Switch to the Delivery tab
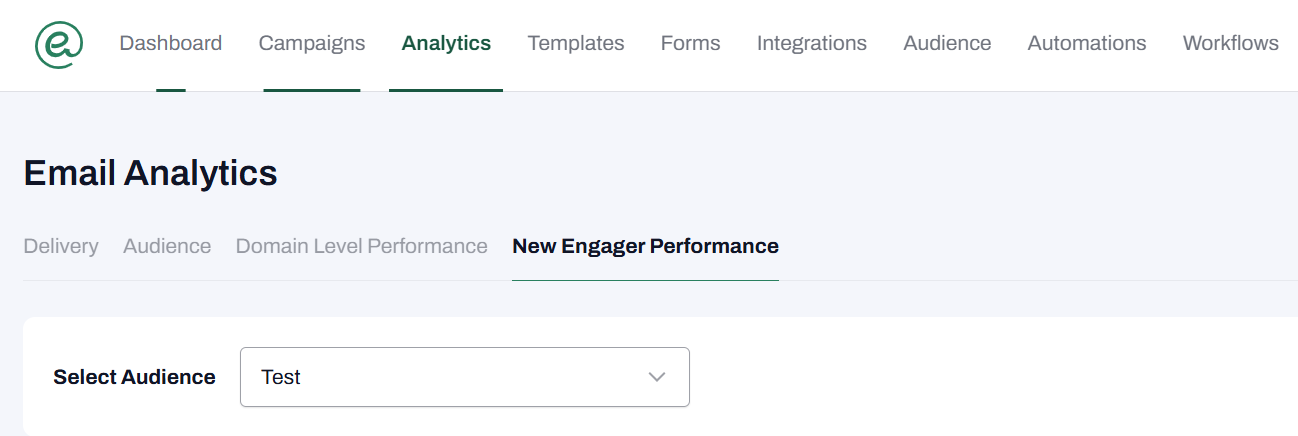The height and width of the screenshot is (436, 1298). click(x=61, y=246)
